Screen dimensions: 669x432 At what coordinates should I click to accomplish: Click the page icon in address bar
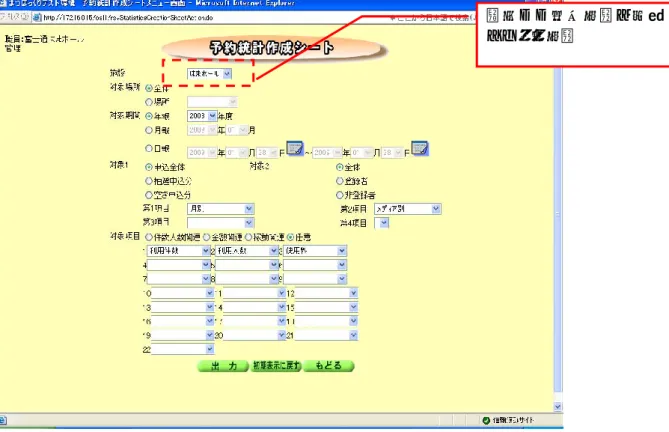[x=37, y=17]
